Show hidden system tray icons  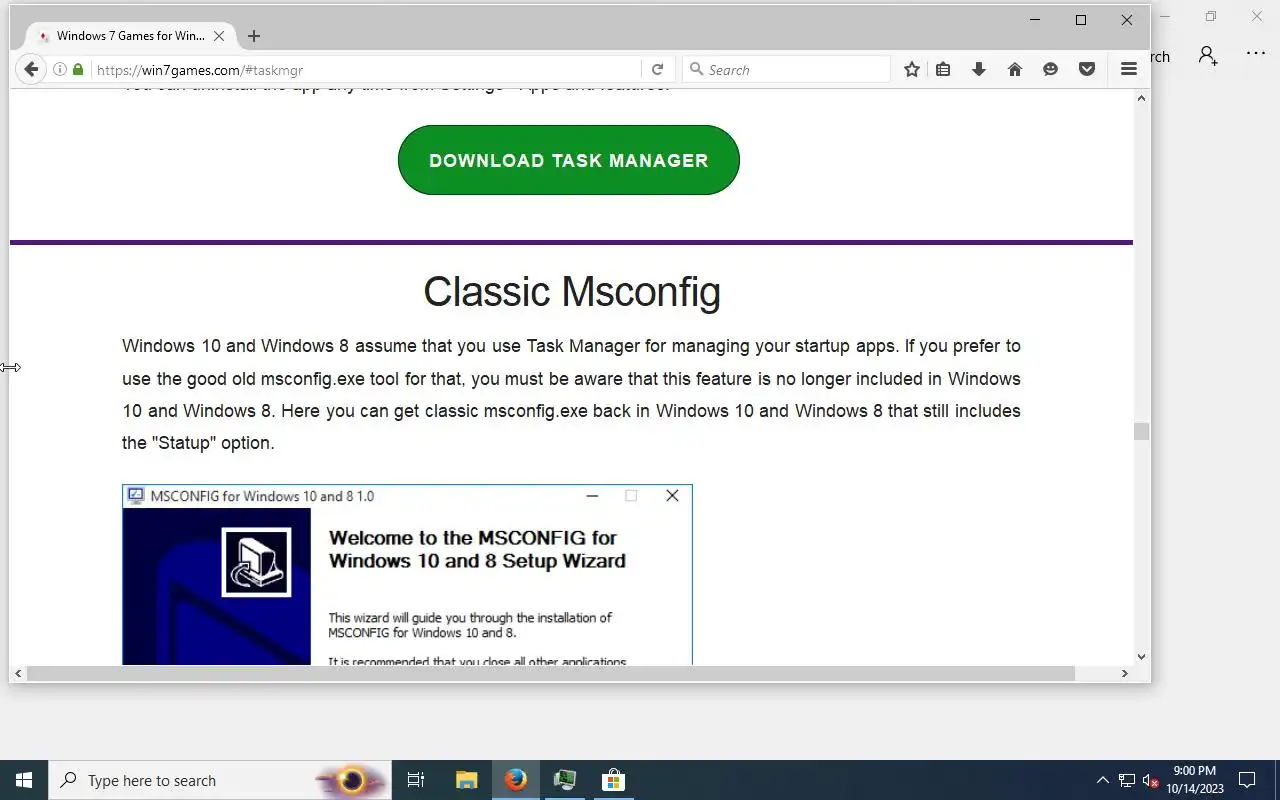click(1103, 780)
